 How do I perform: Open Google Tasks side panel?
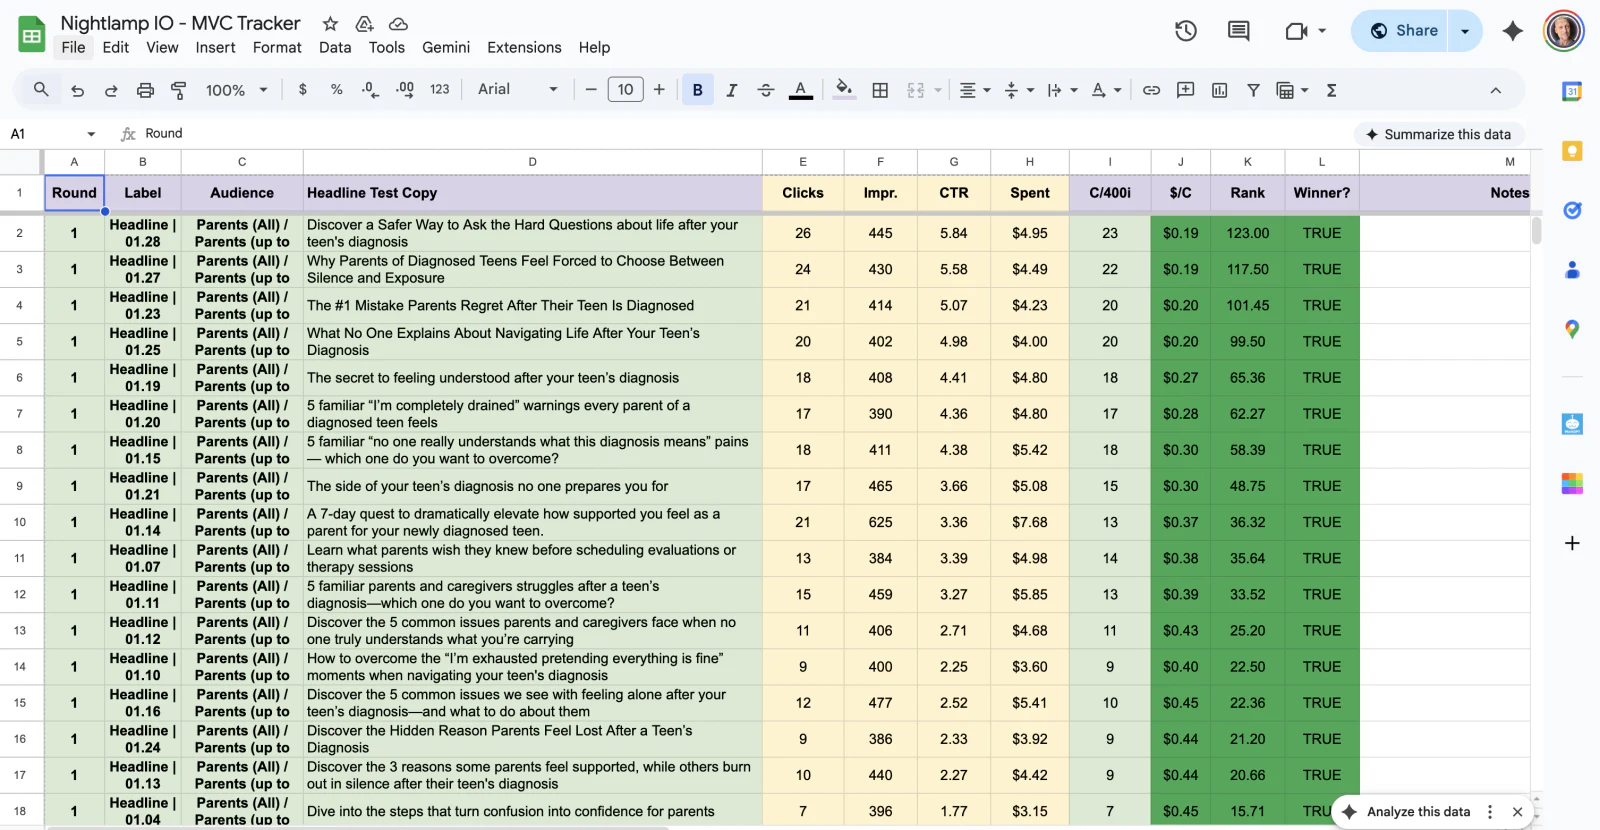coord(1572,210)
